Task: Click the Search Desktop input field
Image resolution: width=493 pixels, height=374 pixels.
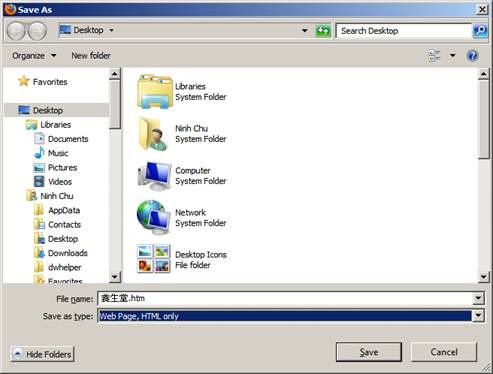Action: (x=404, y=31)
